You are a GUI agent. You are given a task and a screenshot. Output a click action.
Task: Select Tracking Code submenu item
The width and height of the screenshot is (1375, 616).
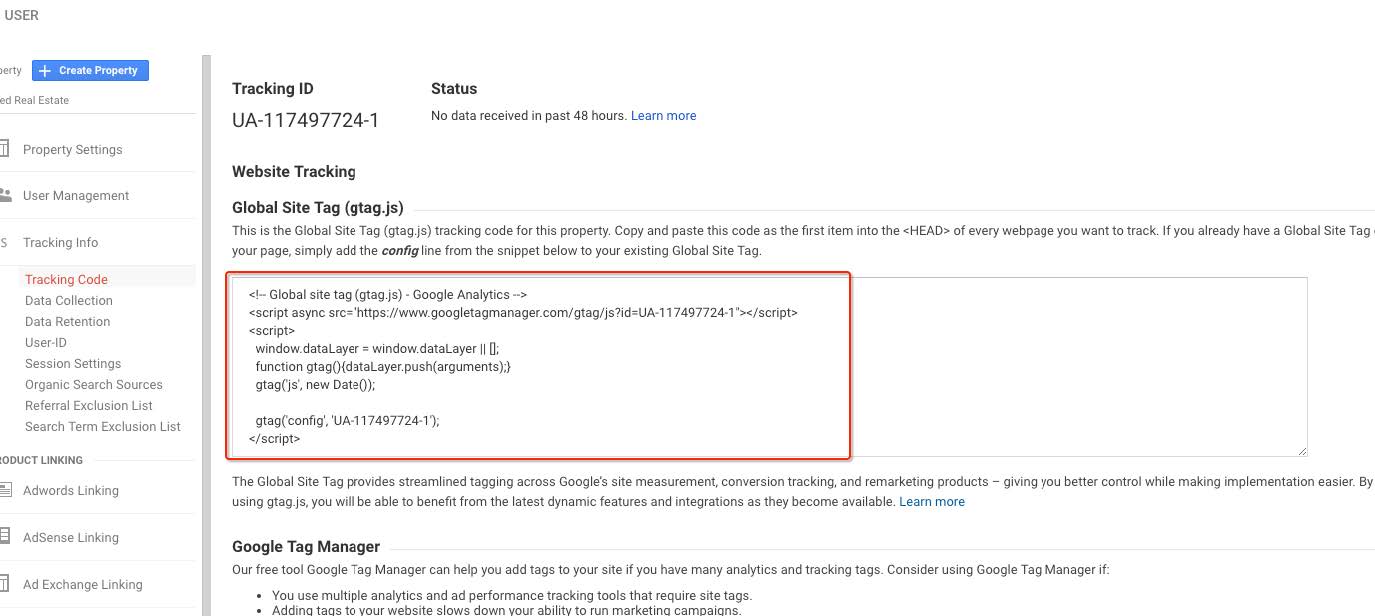[66, 279]
